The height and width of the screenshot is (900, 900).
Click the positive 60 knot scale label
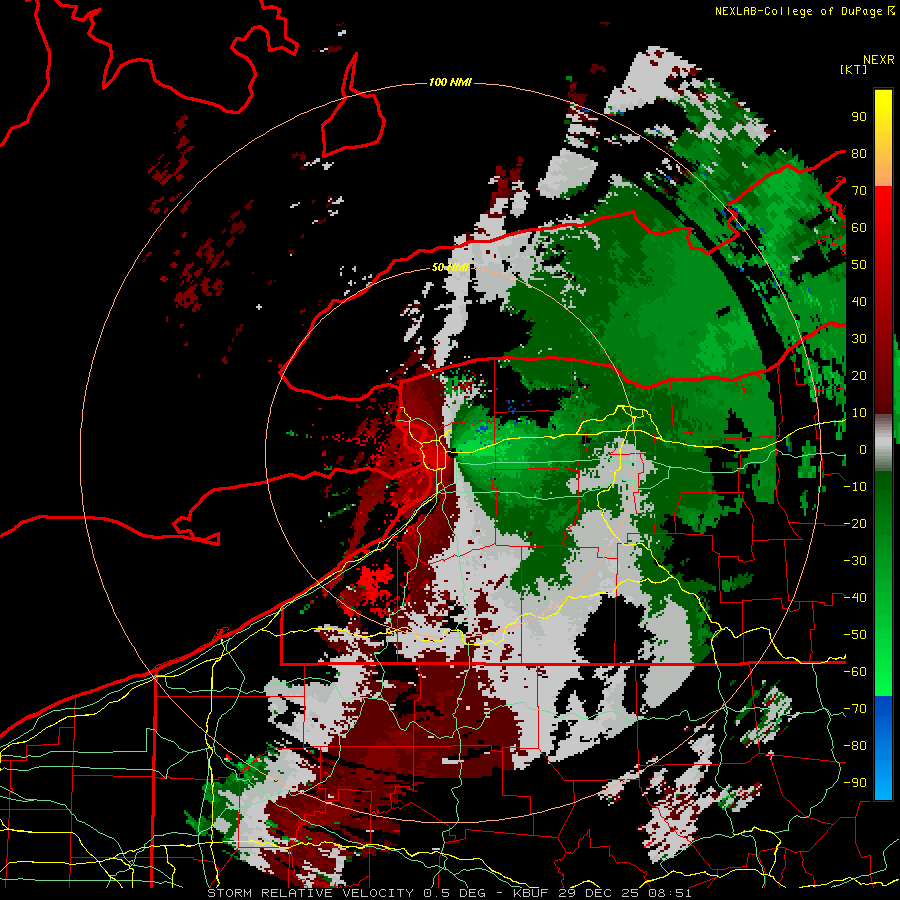(859, 227)
